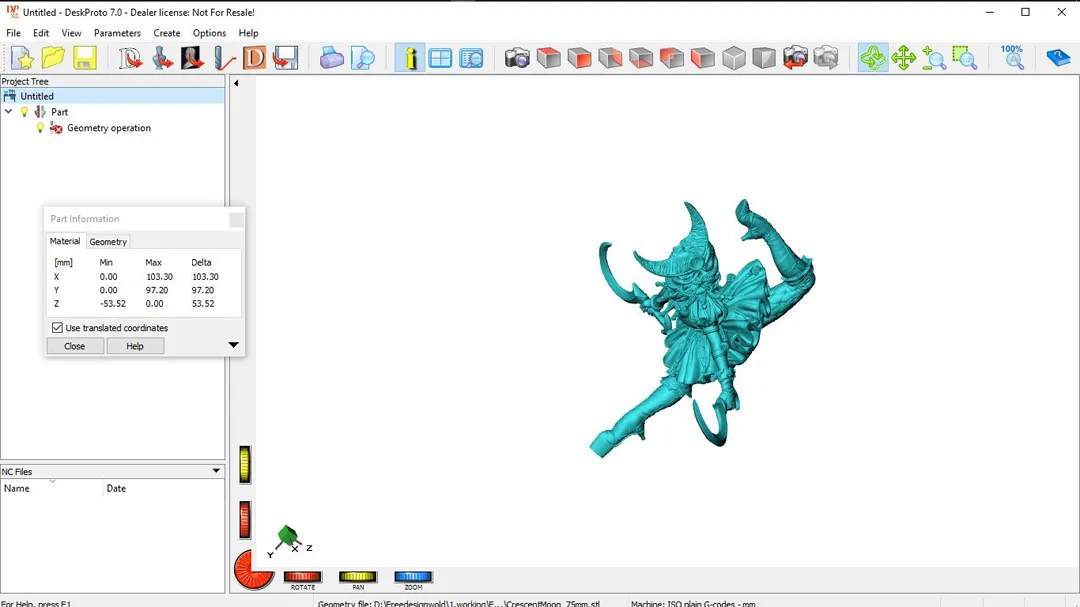1080x607 pixels.
Task: Open the Help menu
Action: (x=248, y=33)
